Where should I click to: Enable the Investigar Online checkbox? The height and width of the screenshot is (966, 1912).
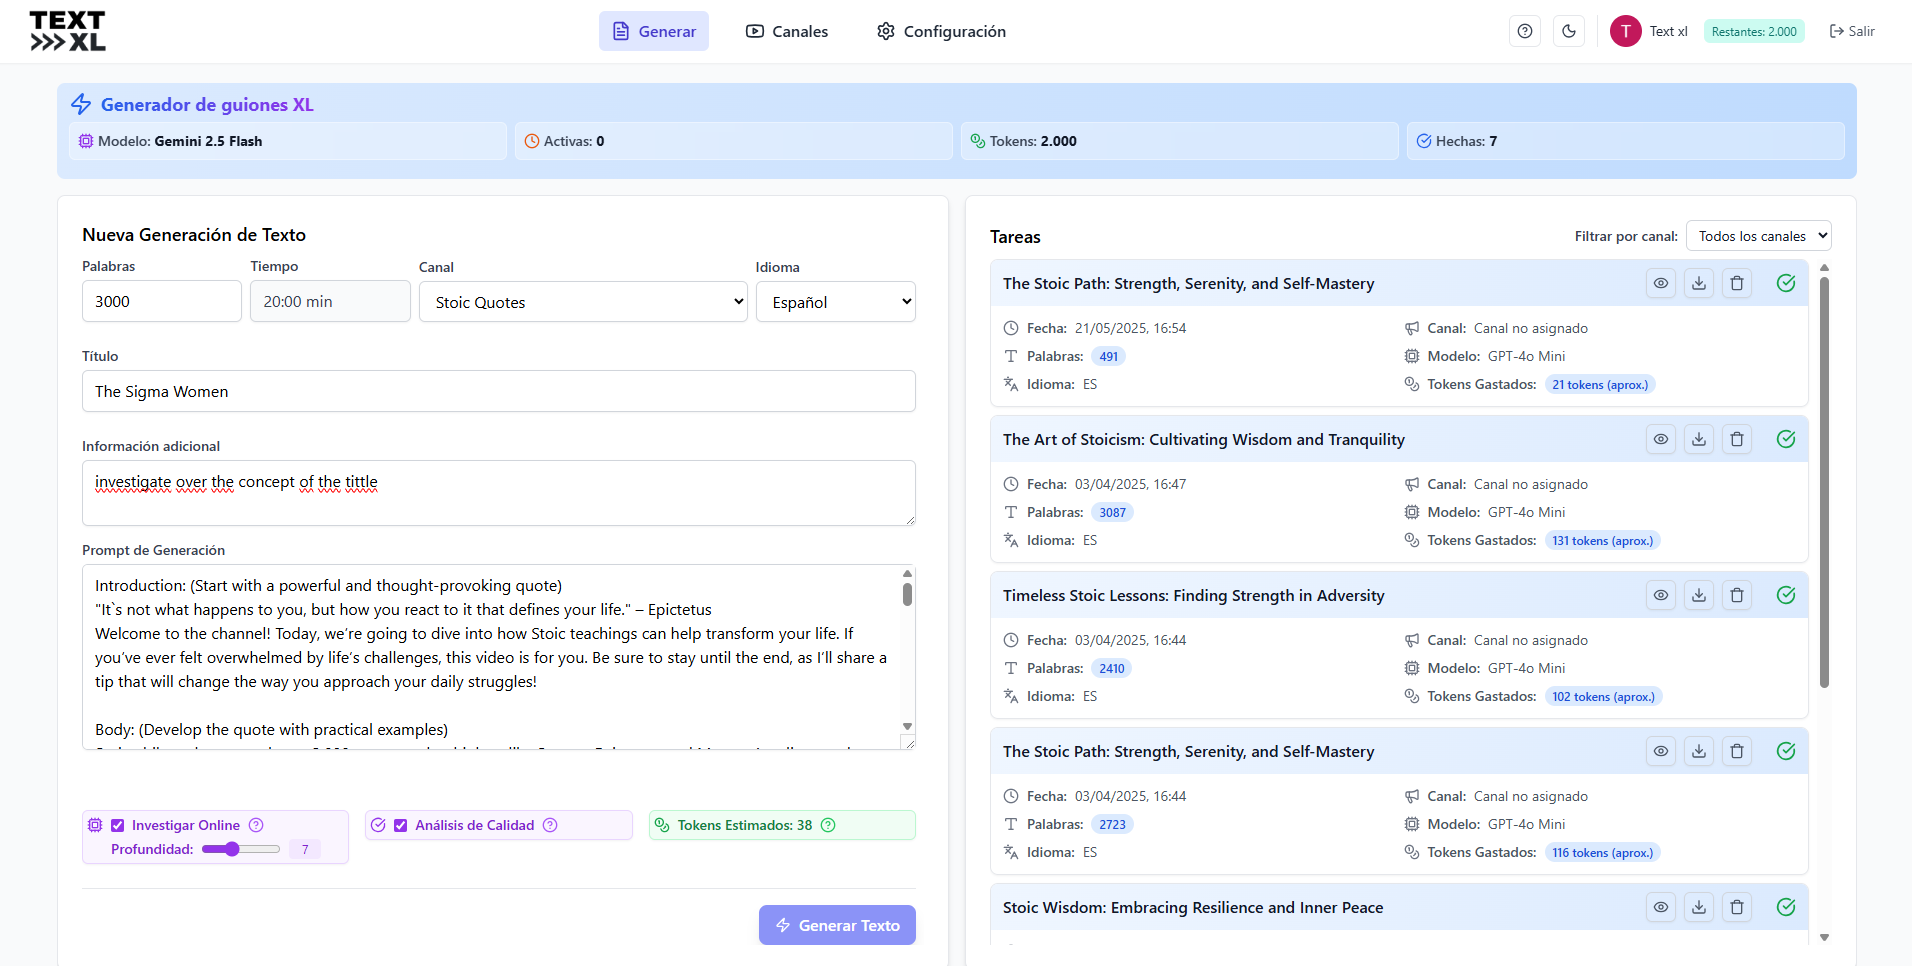(118, 825)
